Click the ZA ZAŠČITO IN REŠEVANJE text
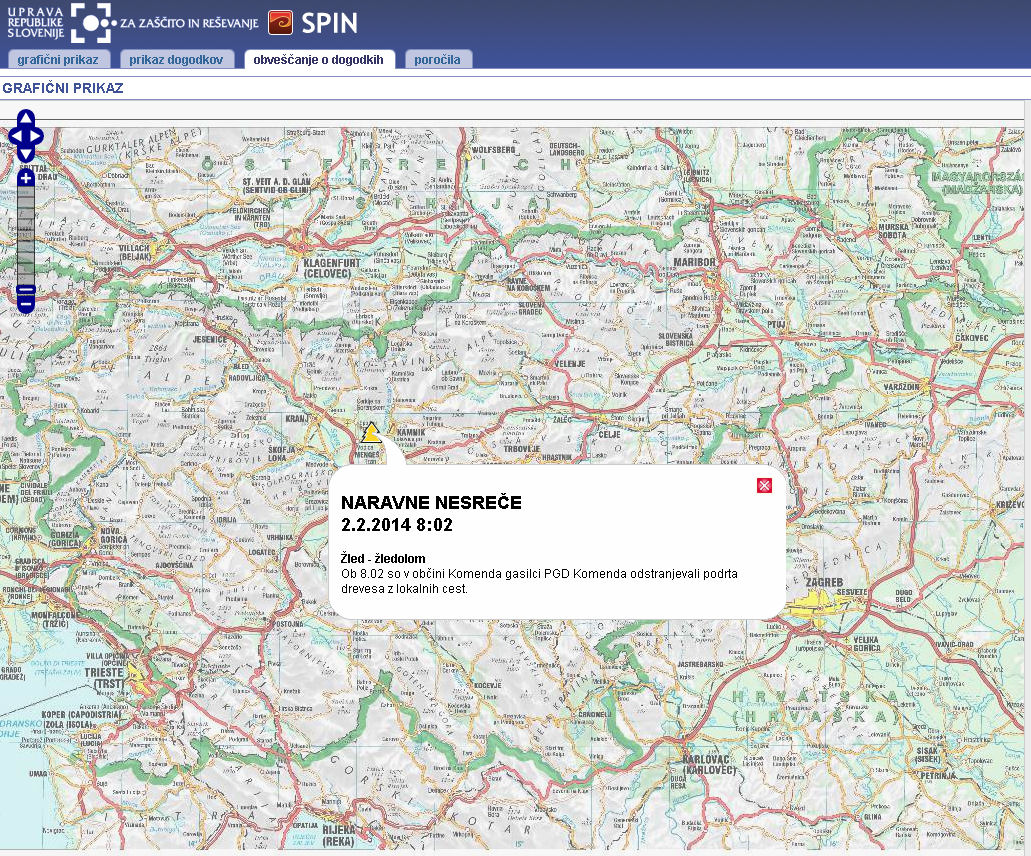Viewport: 1031px width, 856px height. [x=189, y=24]
